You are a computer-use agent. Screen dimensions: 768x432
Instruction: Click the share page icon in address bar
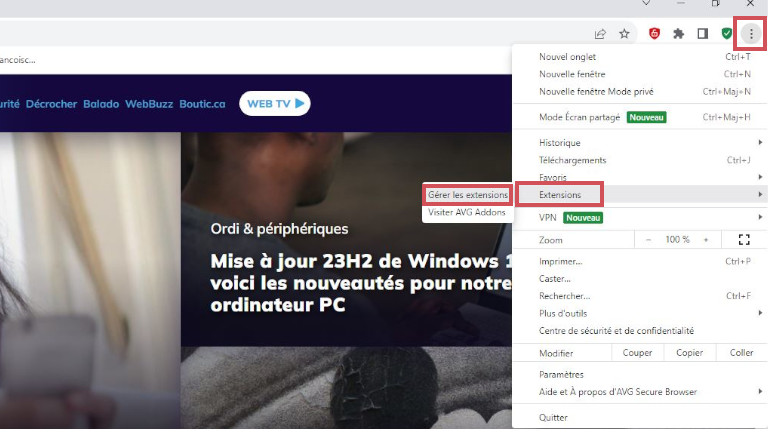[x=600, y=33]
